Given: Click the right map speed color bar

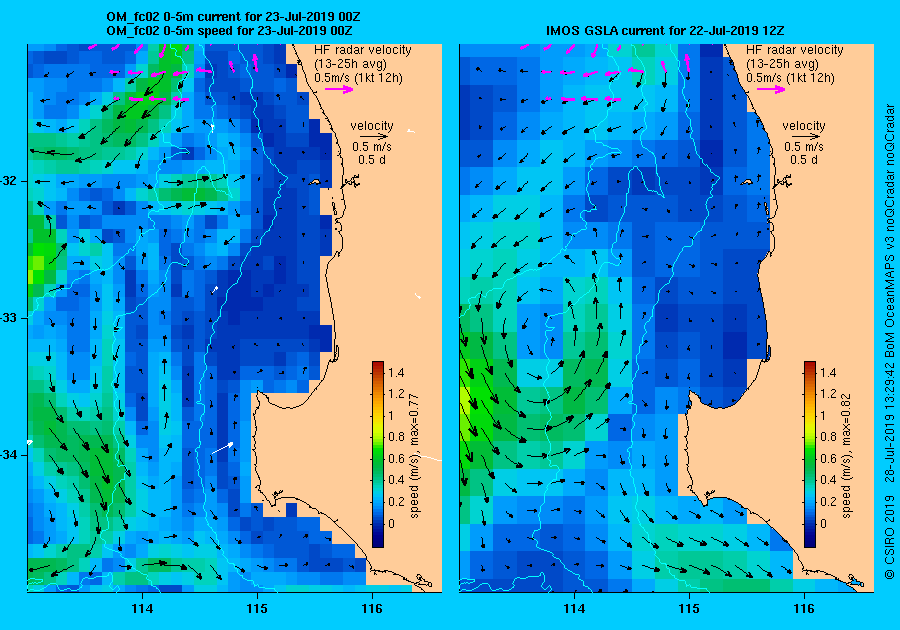Looking at the screenshot, I should coord(810,454).
